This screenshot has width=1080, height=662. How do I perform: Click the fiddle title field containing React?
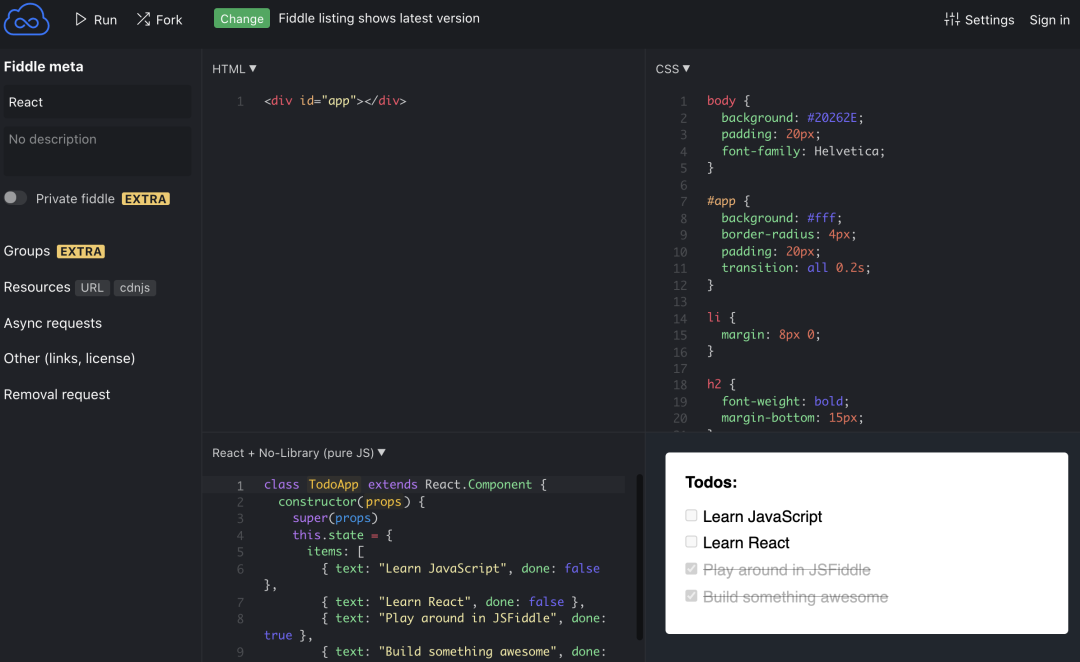(x=97, y=102)
